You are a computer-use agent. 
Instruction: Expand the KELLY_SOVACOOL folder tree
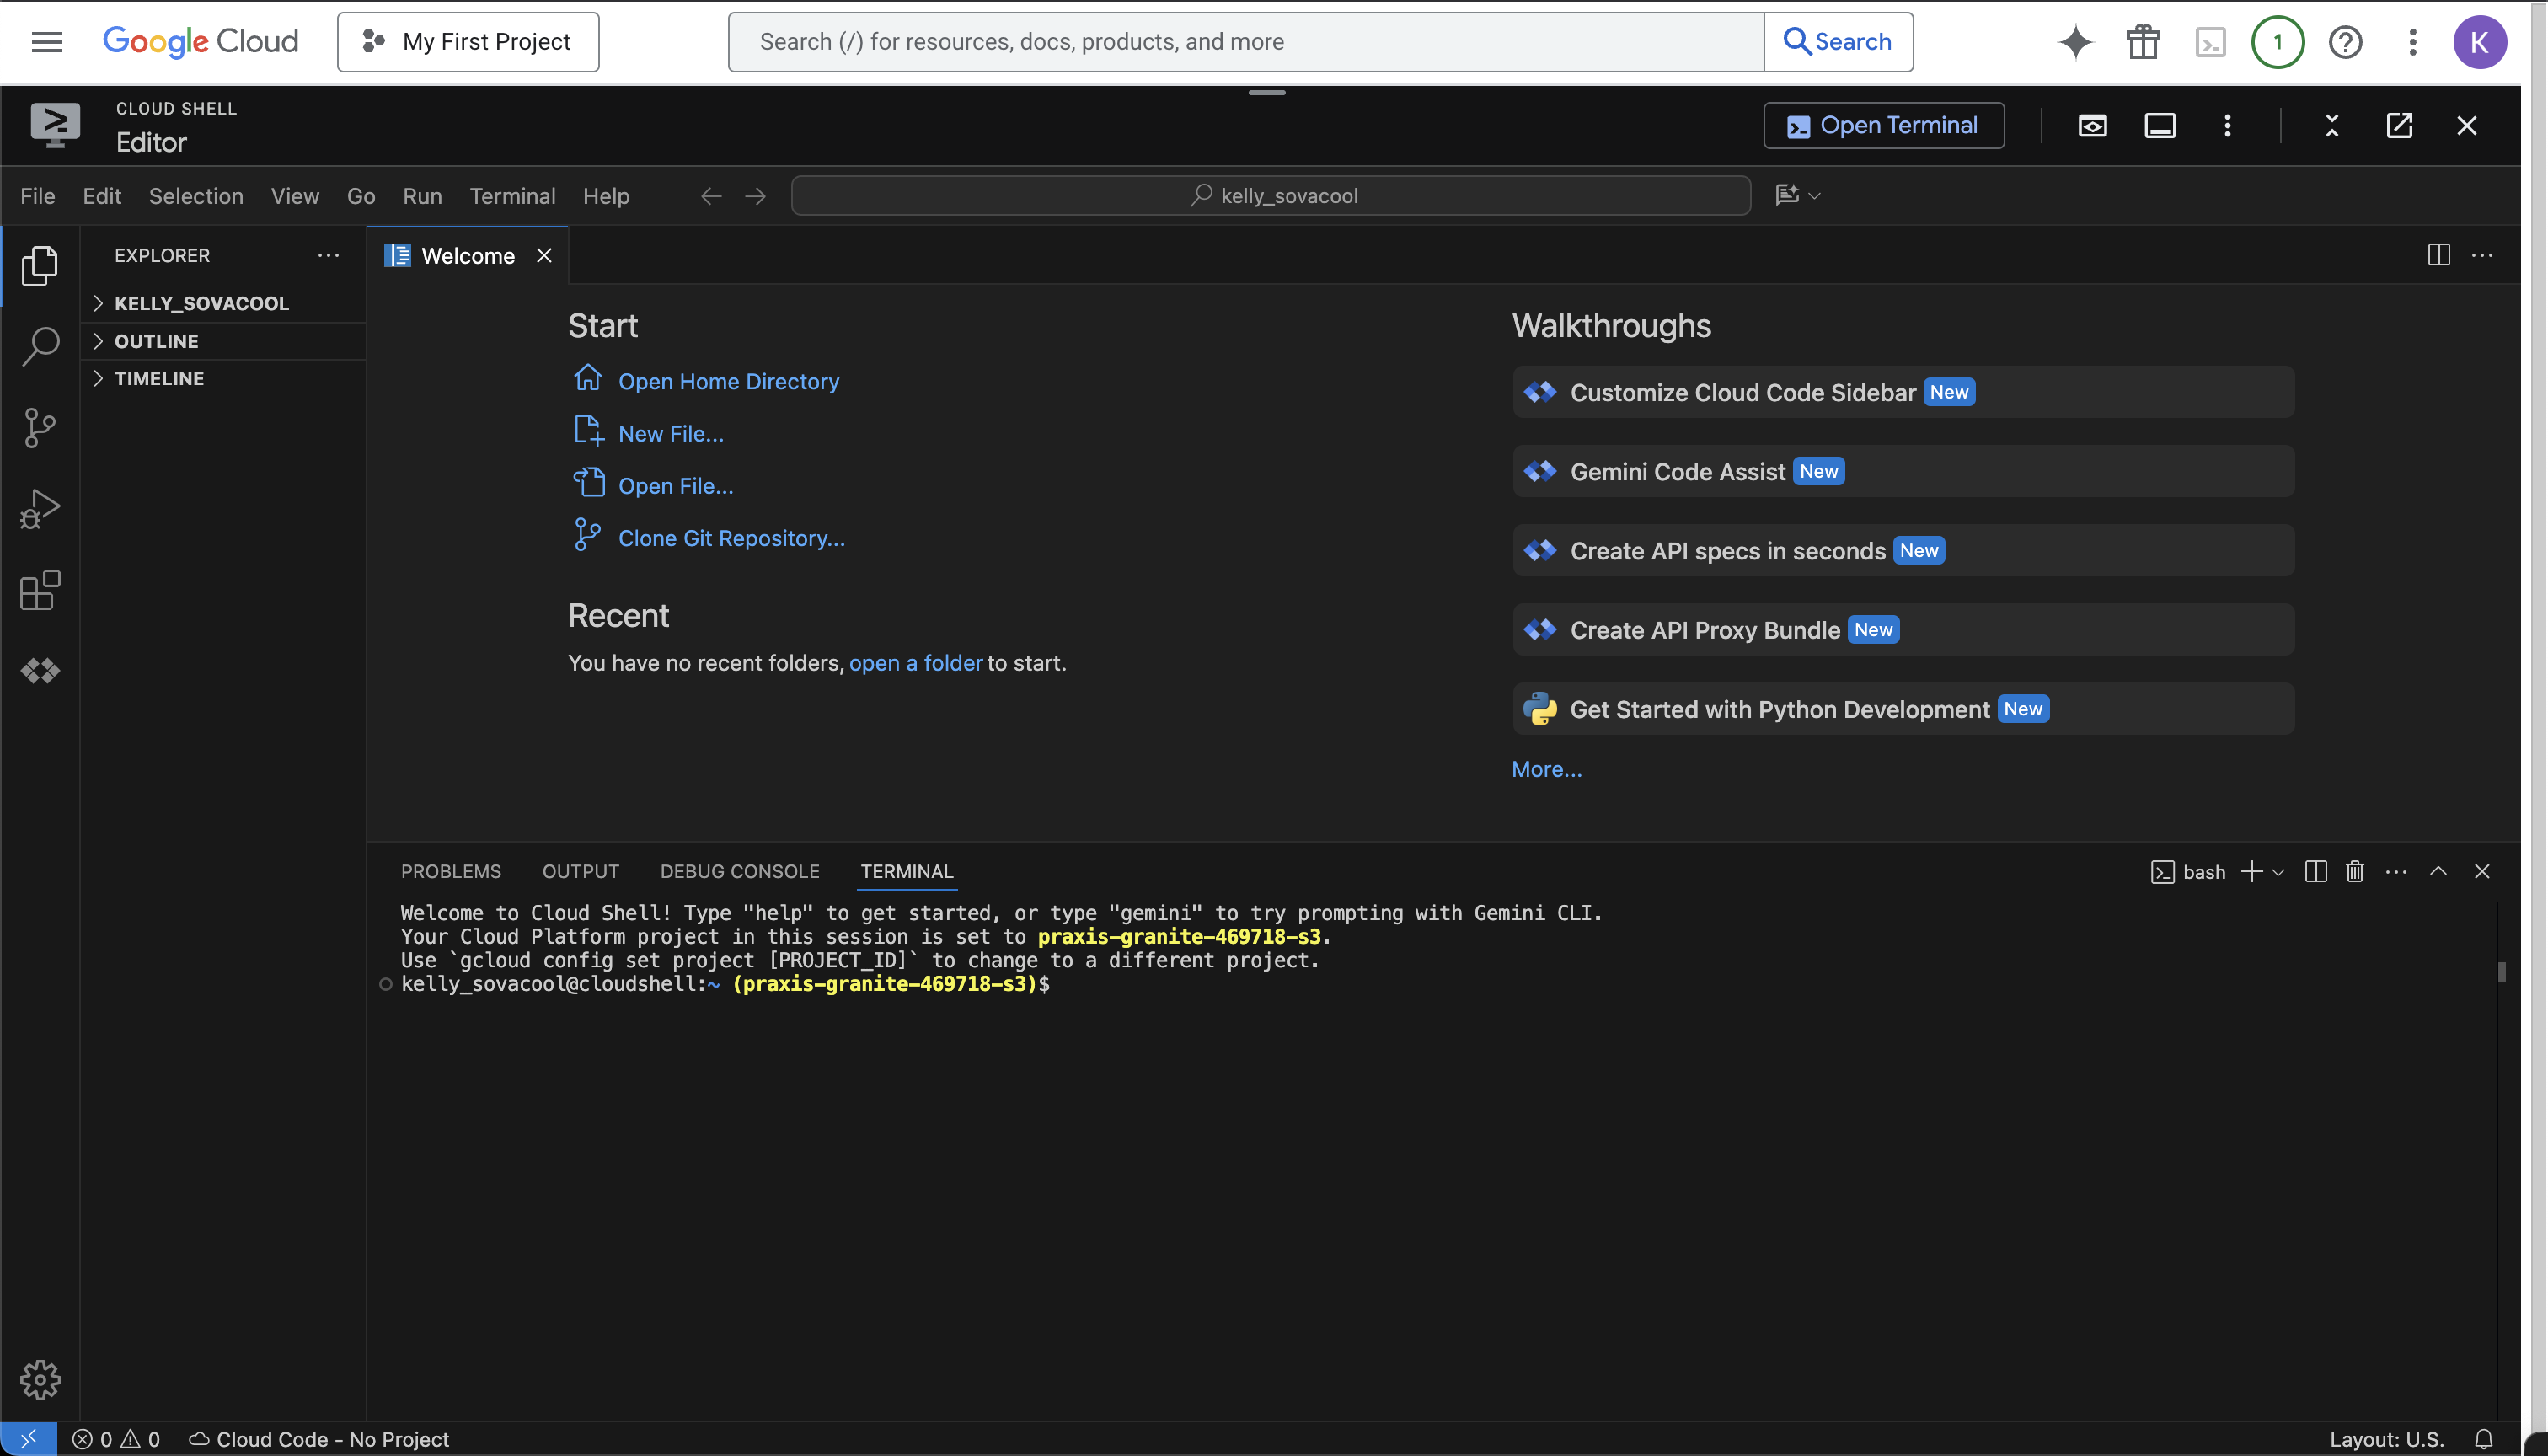[x=200, y=303]
